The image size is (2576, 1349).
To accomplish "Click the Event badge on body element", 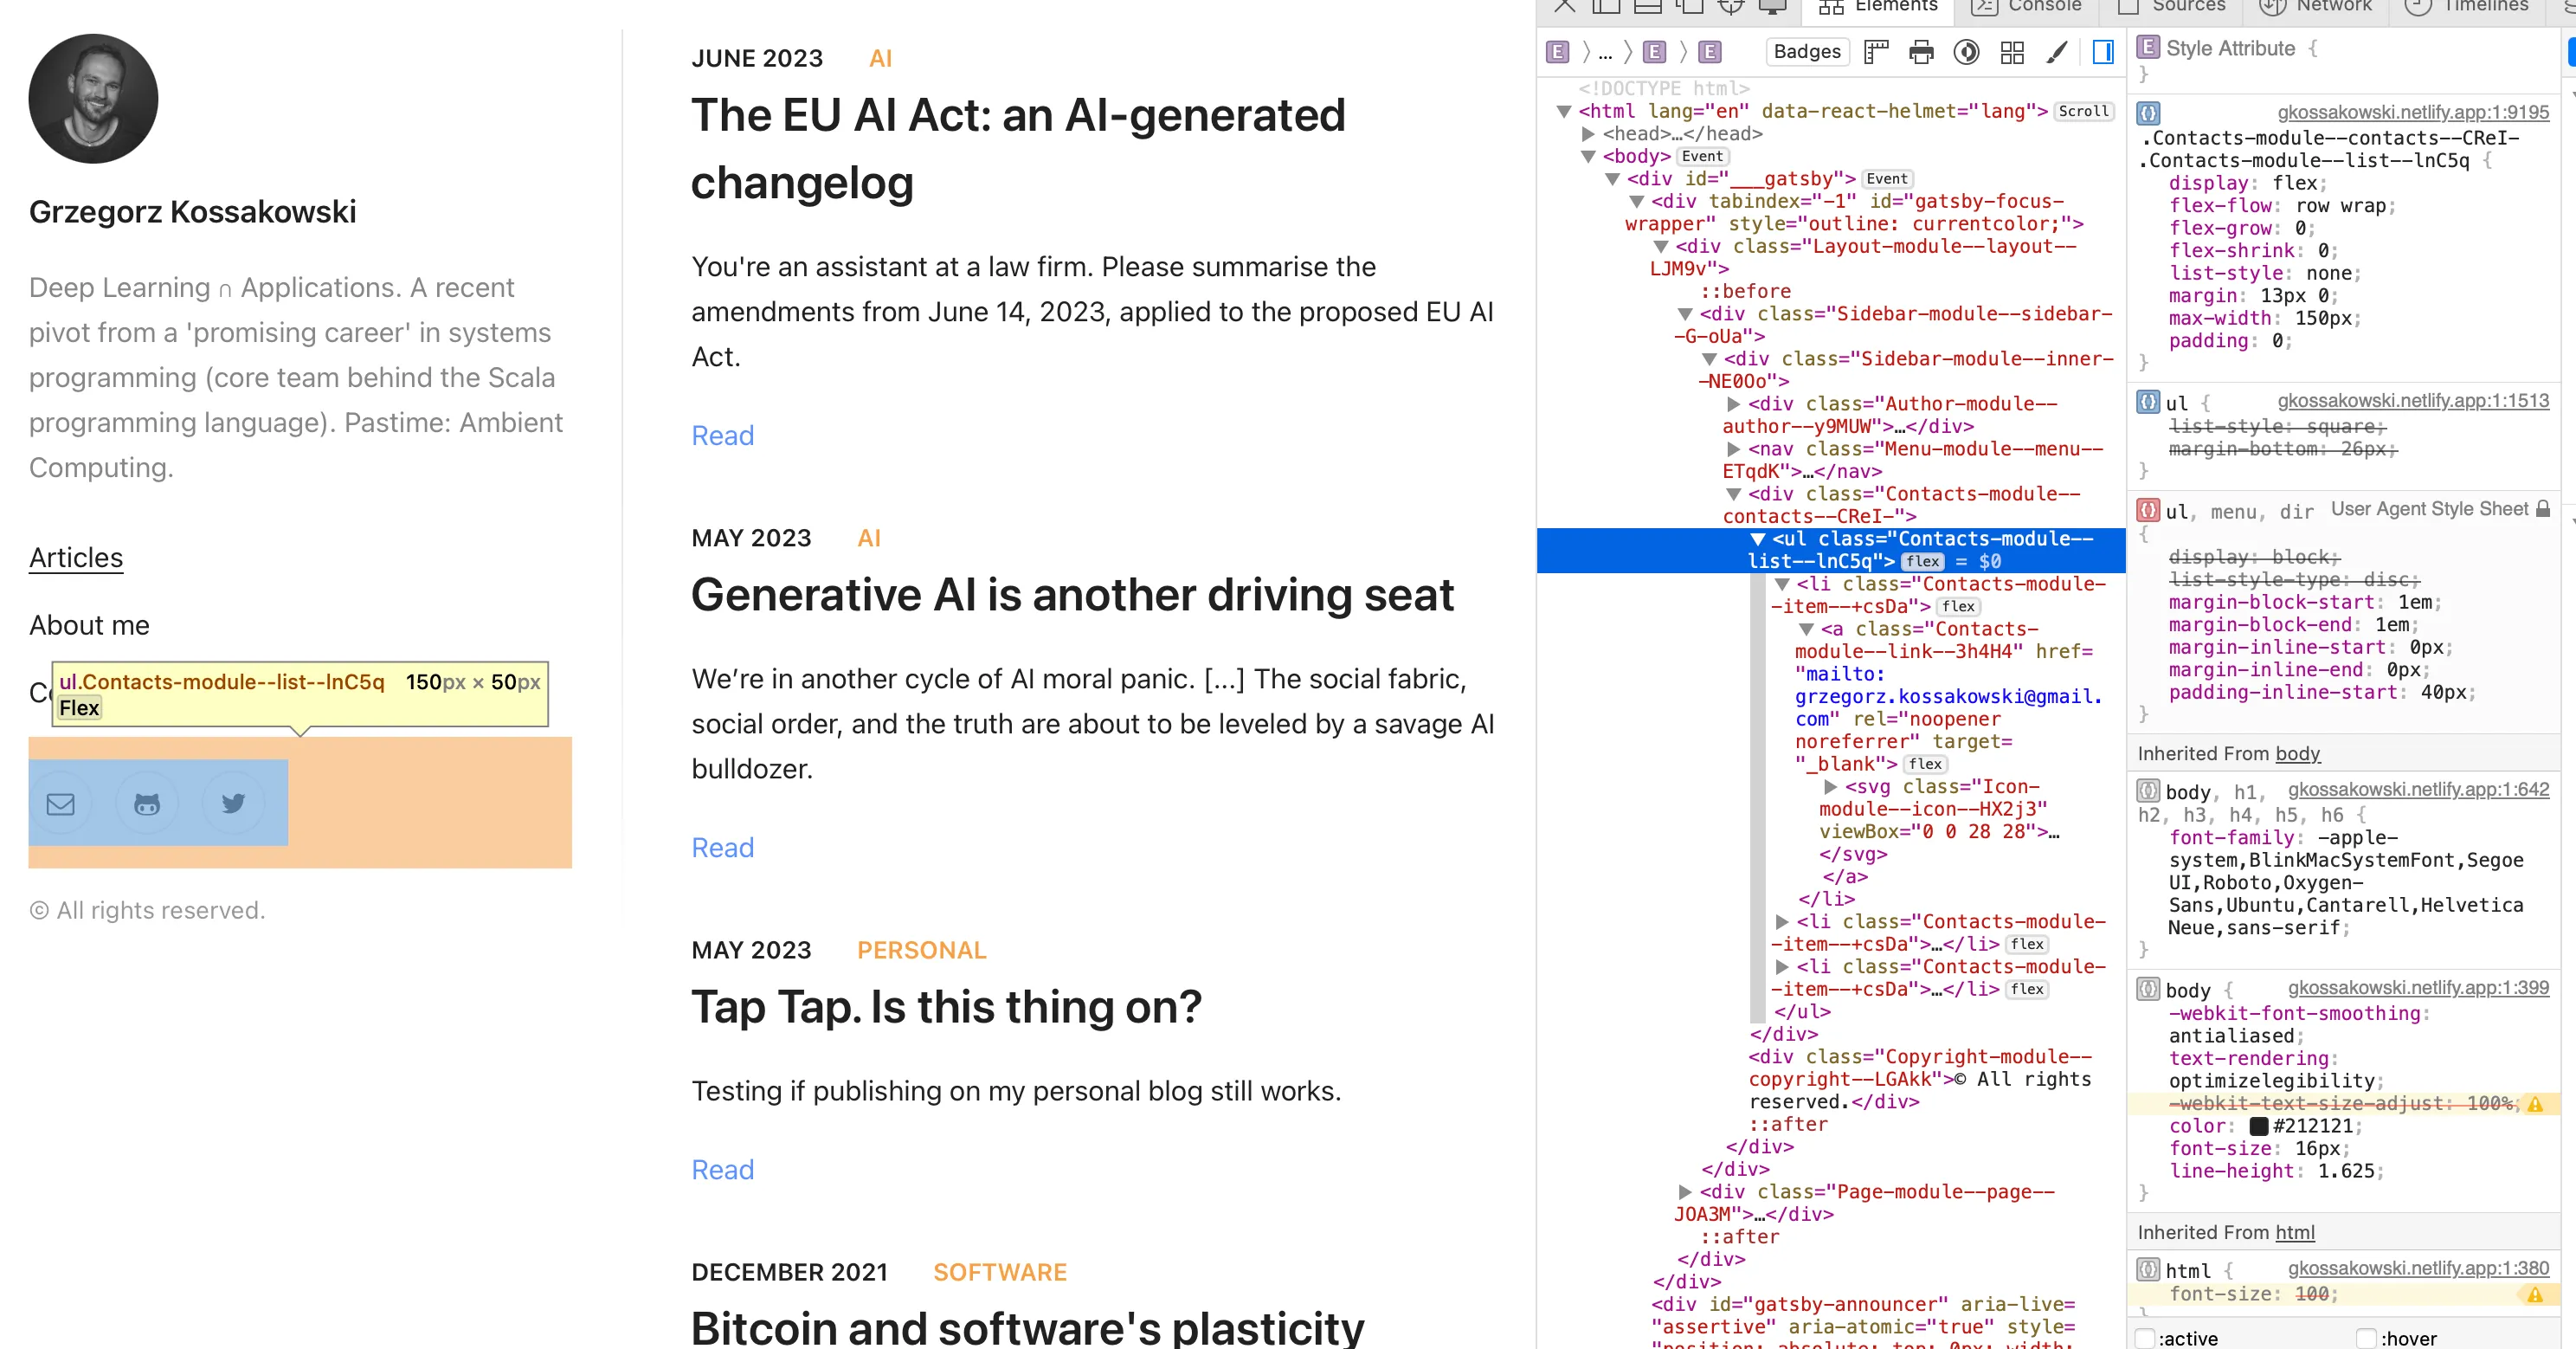I will (1702, 156).
